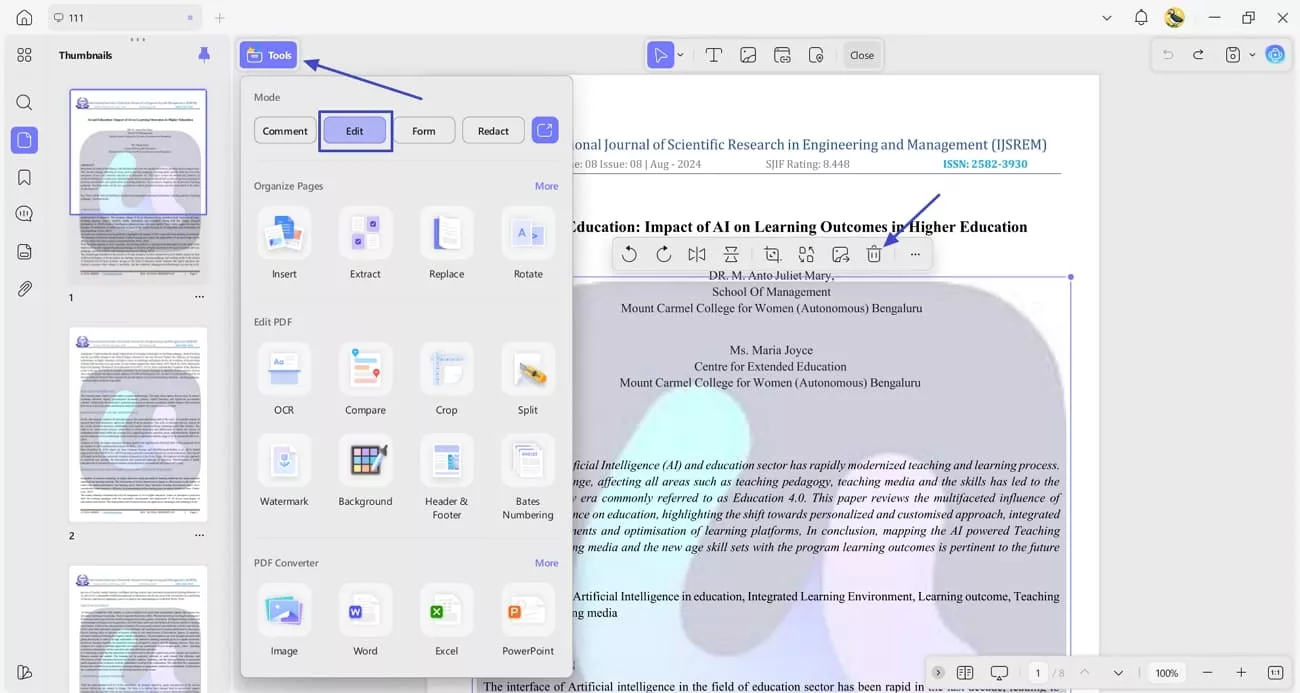Convert PDF to PowerPoint
This screenshot has height=693, width=1300.
tap(528, 620)
